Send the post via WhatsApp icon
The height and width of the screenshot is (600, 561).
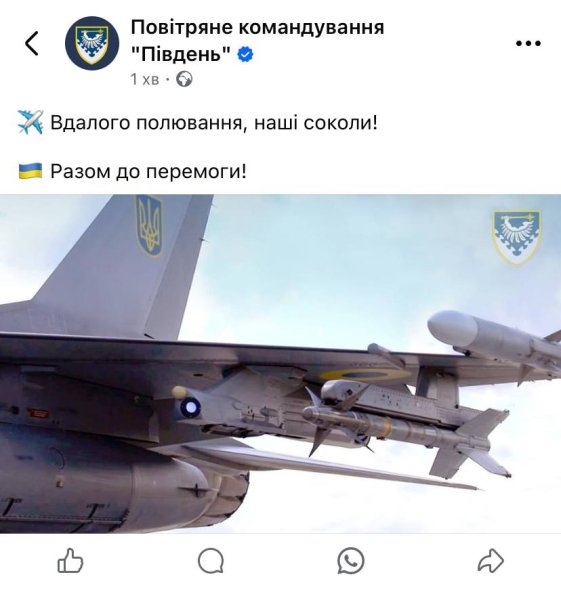(x=351, y=561)
